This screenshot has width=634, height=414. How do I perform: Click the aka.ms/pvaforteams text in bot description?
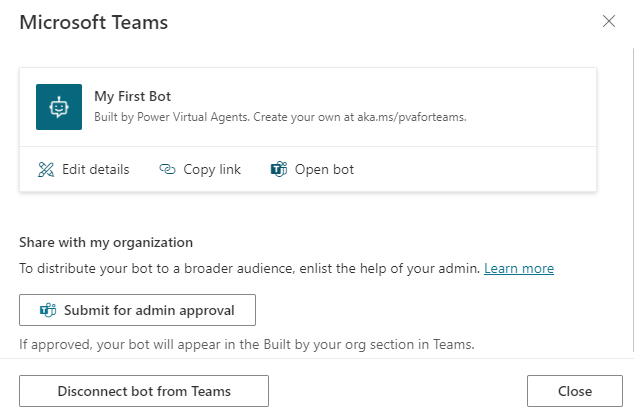[411, 117]
